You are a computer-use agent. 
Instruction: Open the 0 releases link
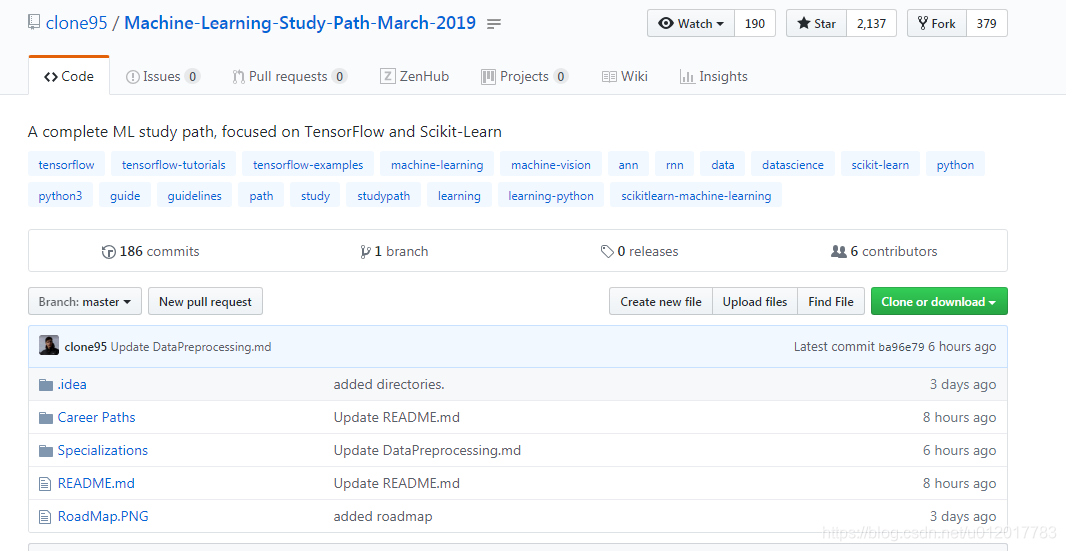coord(640,252)
